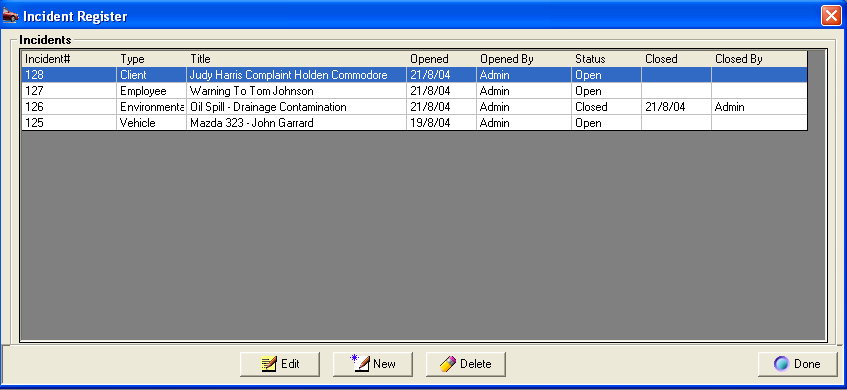Close the Incident Register window
The image size is (847, 390).
click(x=831, y=16)
